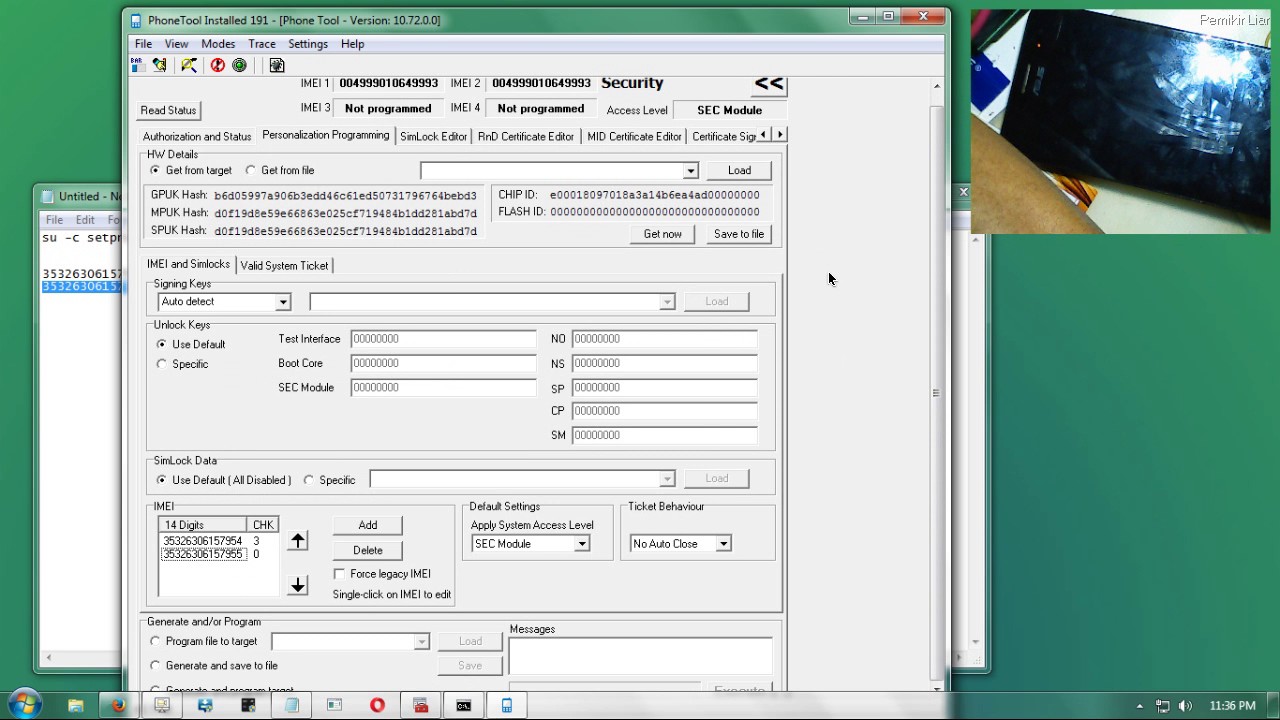The image size is (1280, 720).
Task: Switch to MID Certificate Editor tab
Action: pyautogui.click(x=634, y=137)
